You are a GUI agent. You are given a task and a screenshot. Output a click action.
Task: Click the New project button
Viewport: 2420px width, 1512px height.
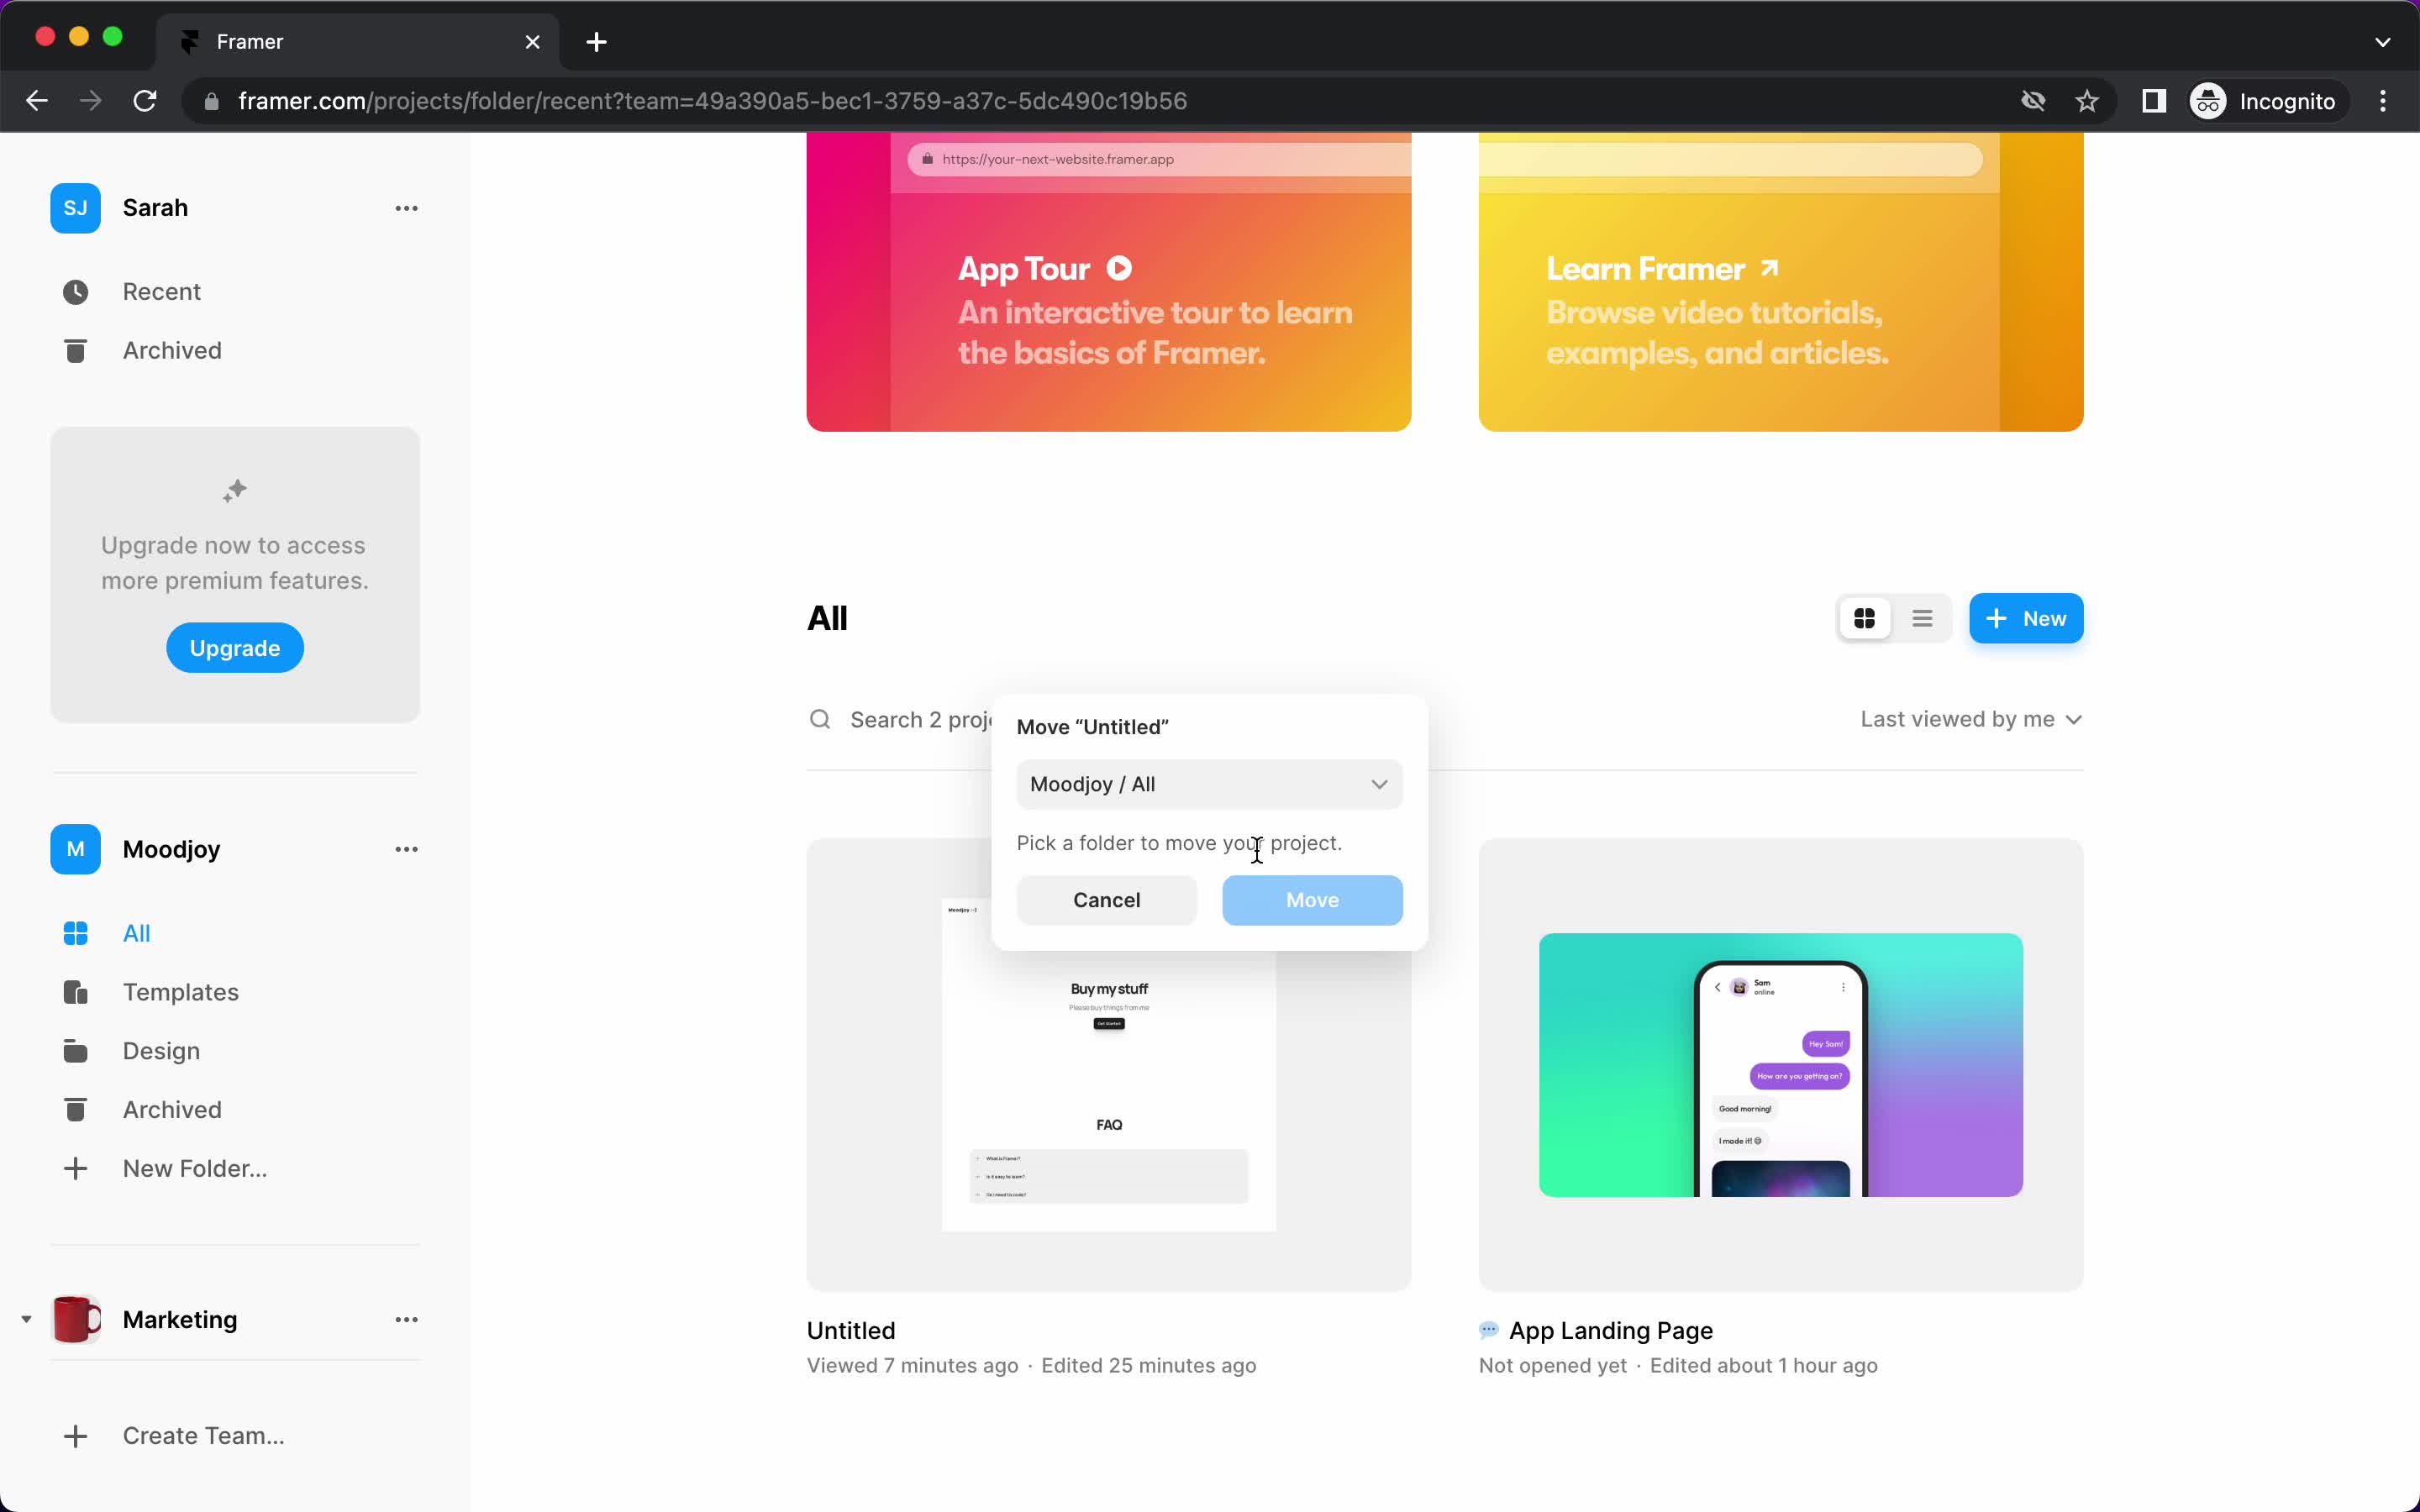[x=2024, y=618]
